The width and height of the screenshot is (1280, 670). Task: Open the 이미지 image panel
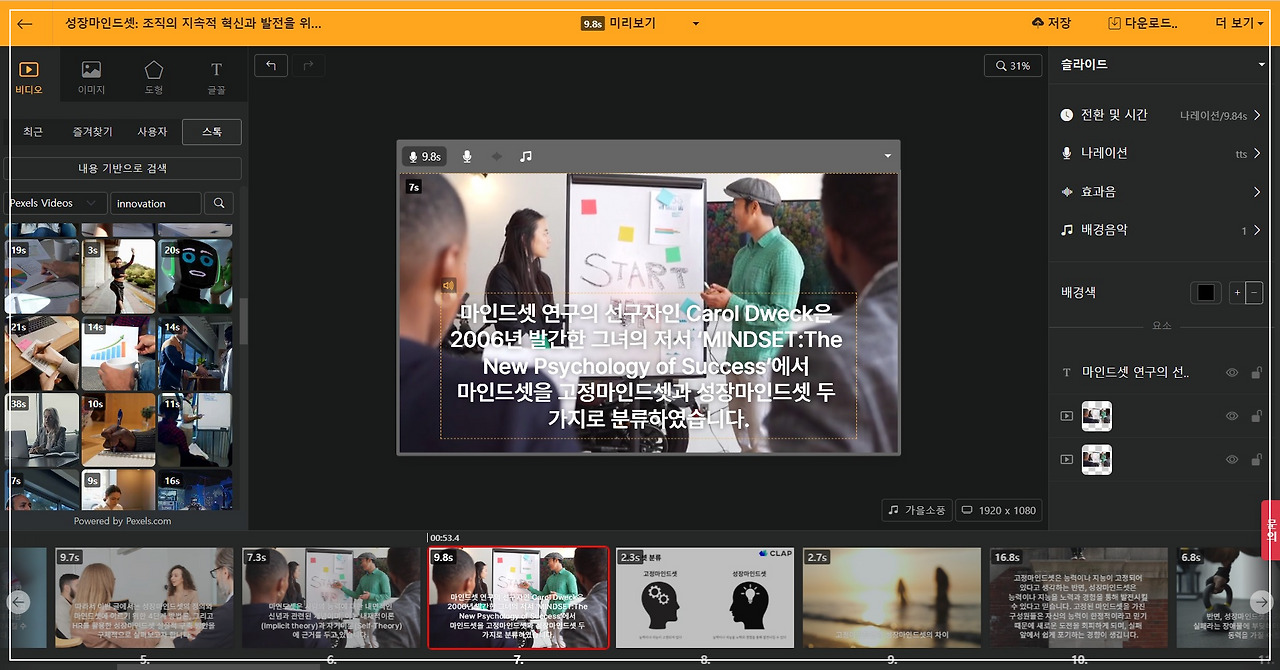91,78
